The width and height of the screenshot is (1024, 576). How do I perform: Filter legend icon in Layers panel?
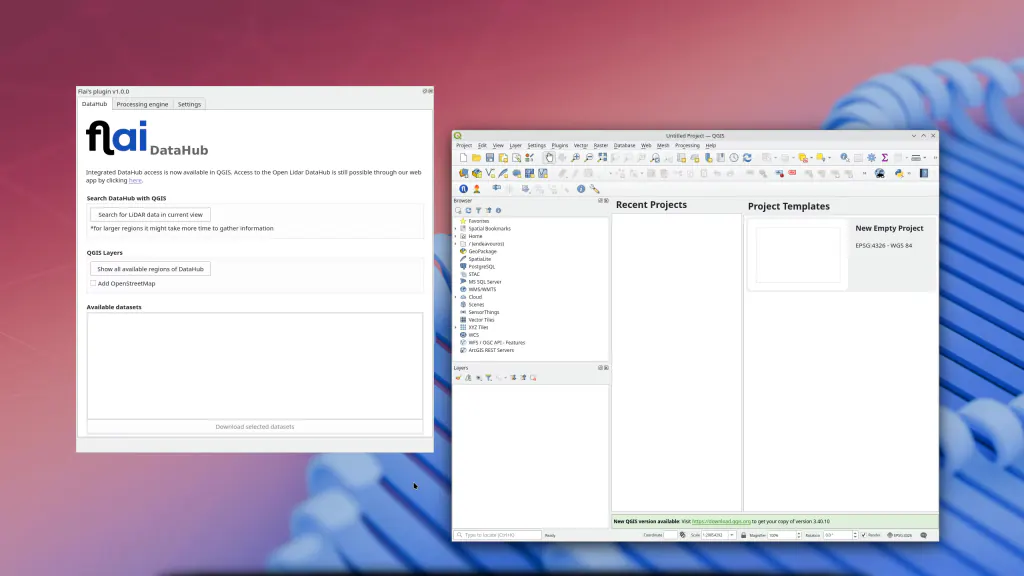tap(488, 377)
